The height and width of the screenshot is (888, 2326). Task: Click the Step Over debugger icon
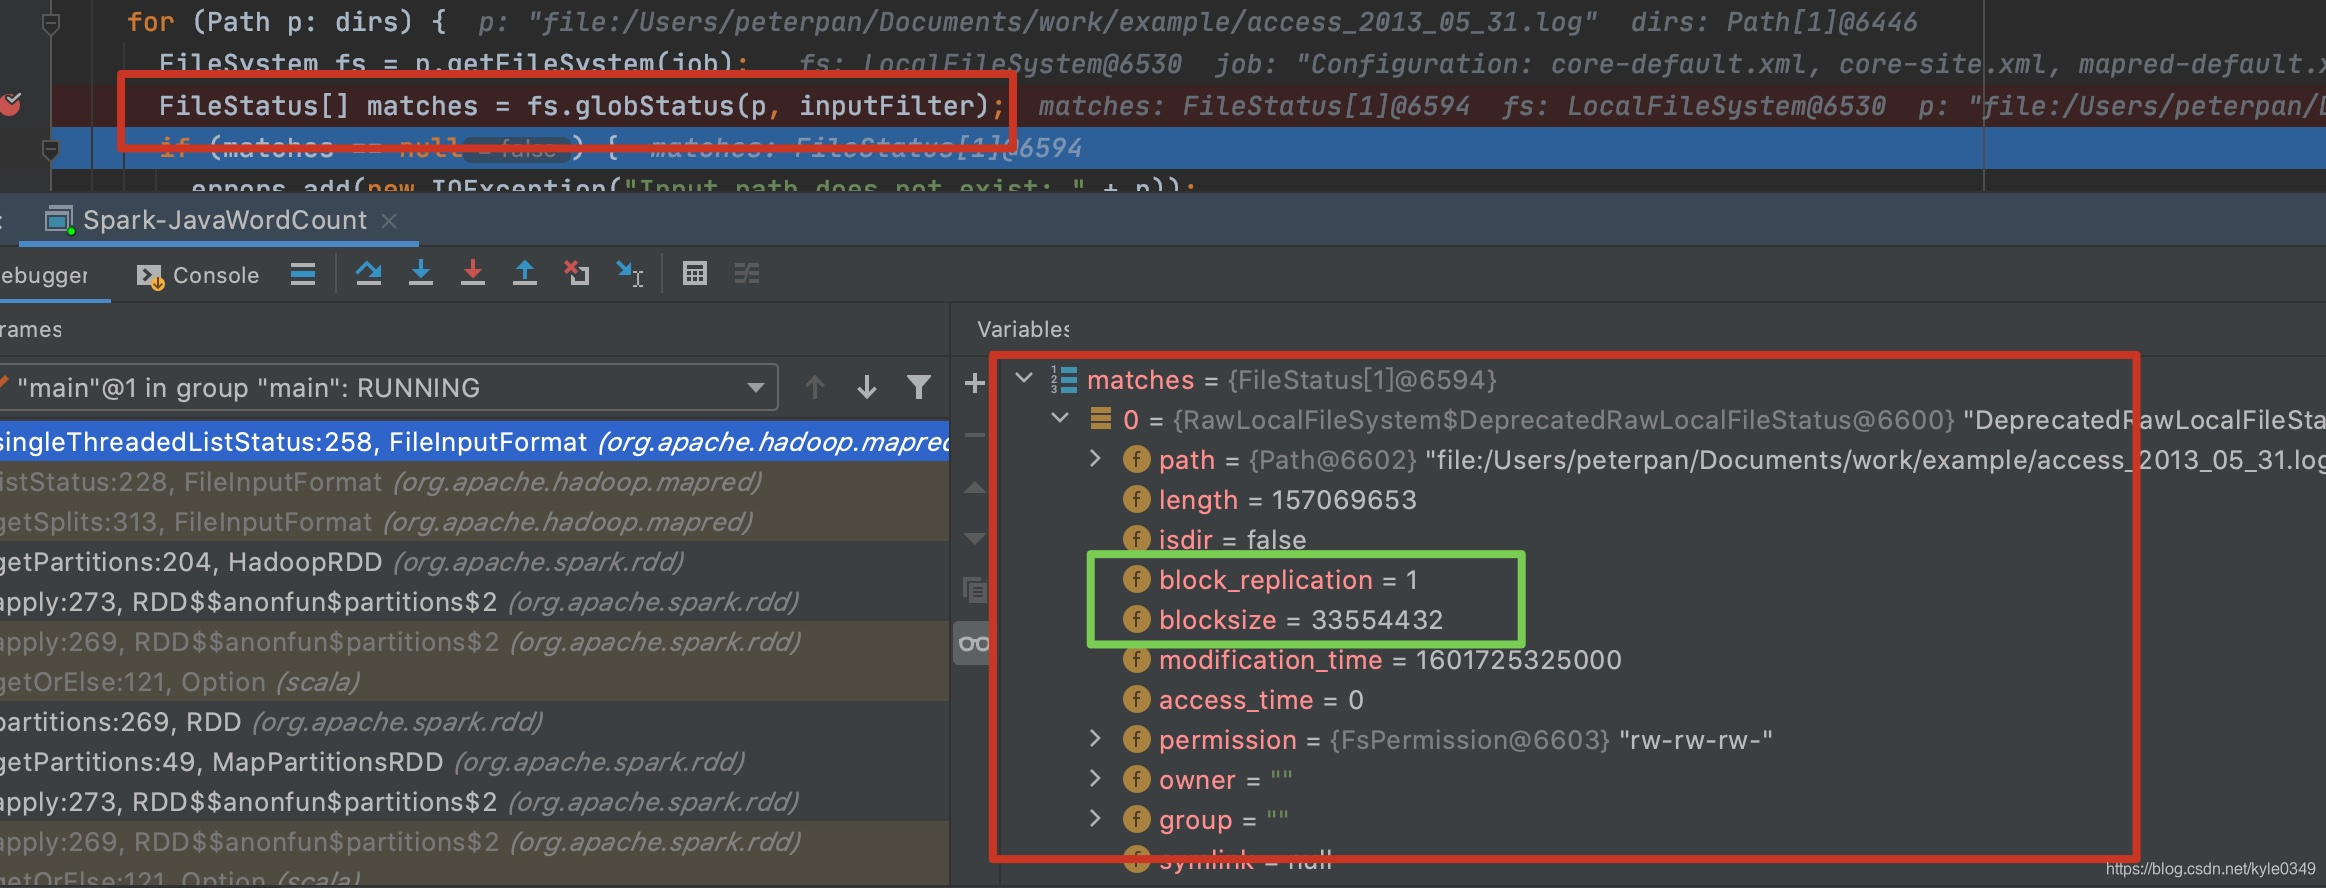click(368, 273)
